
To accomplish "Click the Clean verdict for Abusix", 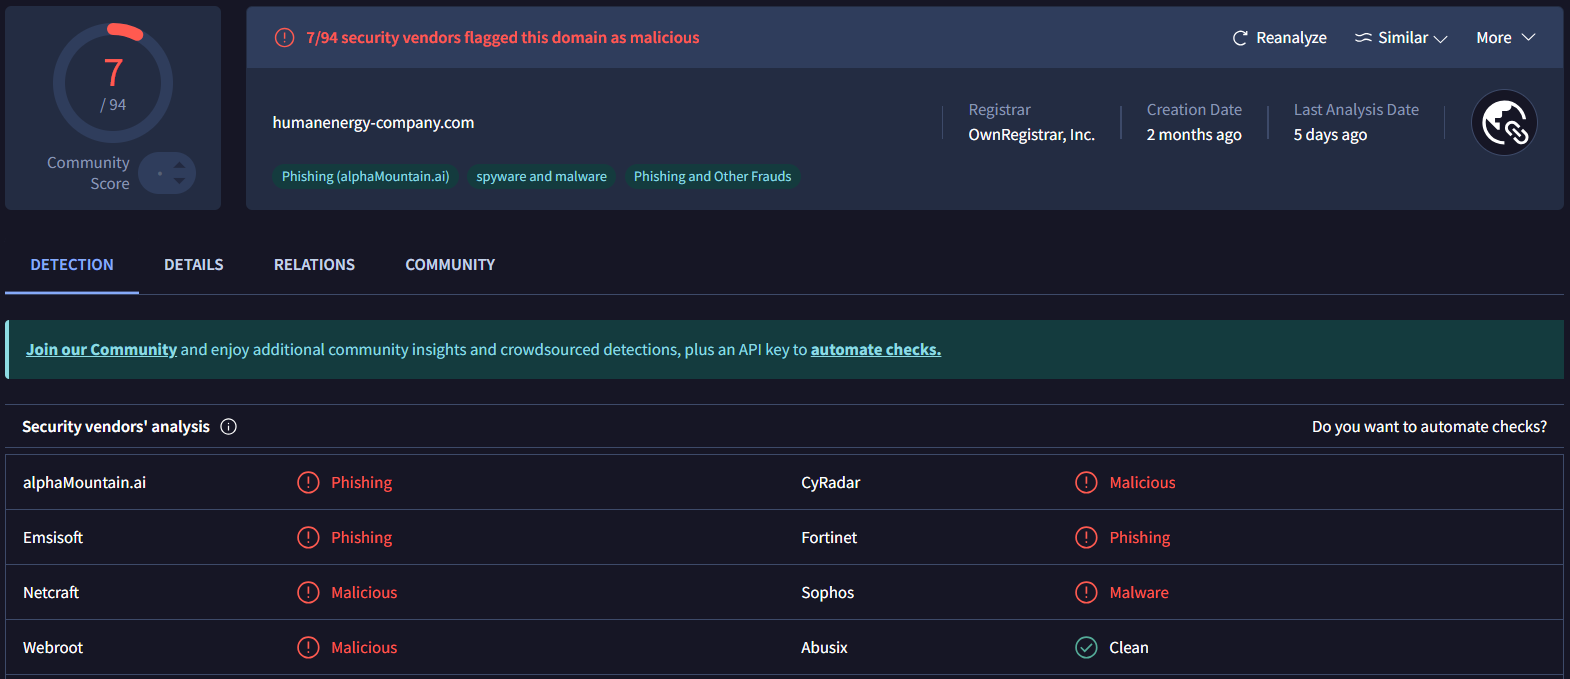I will (x=1129, y=648).
